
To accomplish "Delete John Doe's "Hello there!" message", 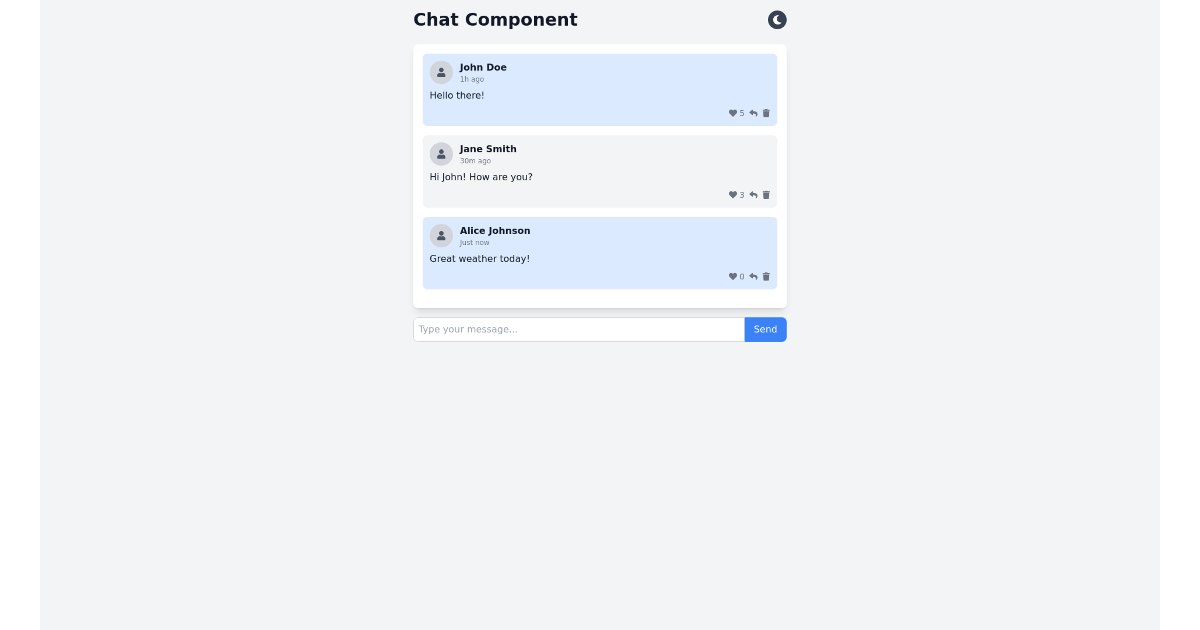I will 766,113.
